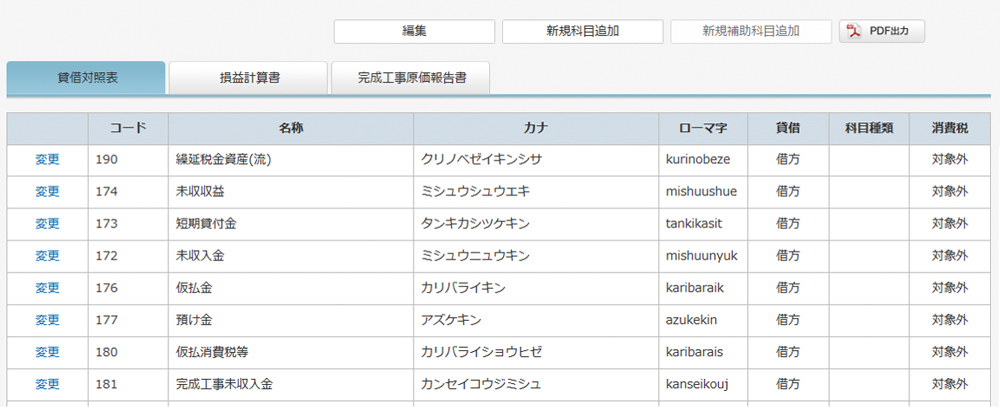Open 変更 for 短期貸付金 row
The image size is (1000, 407).
(47, 223)
